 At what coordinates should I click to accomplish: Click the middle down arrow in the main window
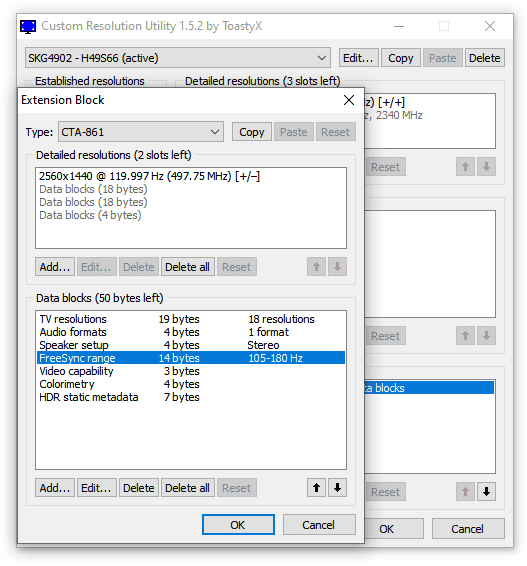click(486, 336)
